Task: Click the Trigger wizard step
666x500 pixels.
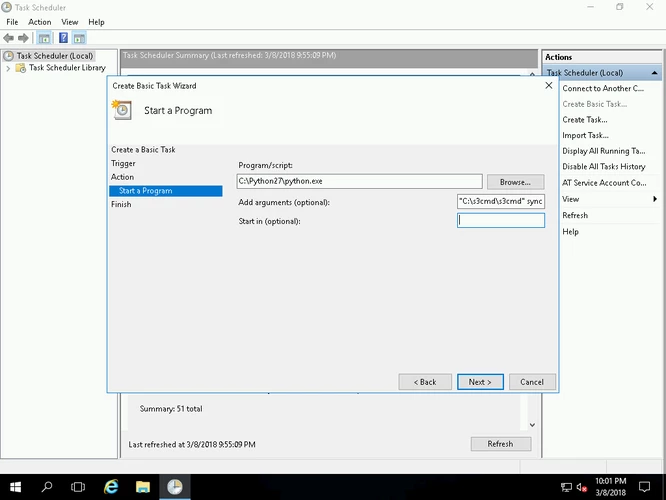Action: [123, 164]
